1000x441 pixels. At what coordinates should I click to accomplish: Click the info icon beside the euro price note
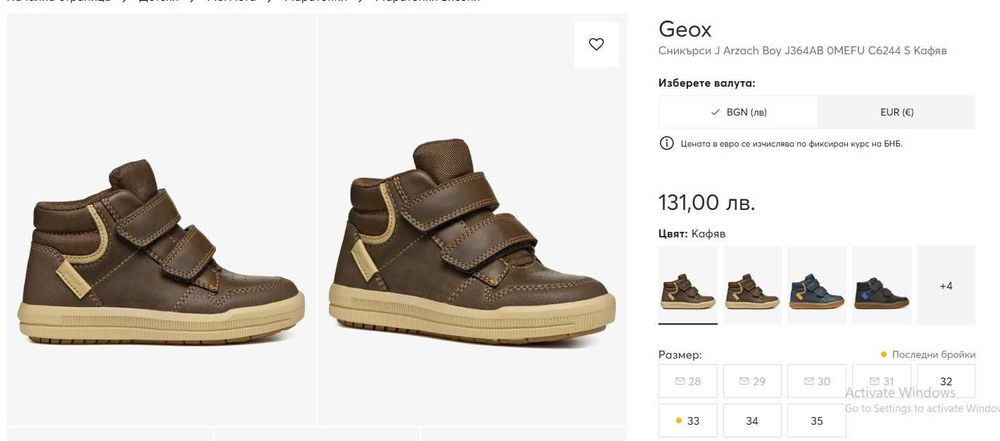click(x=667, y=143)
